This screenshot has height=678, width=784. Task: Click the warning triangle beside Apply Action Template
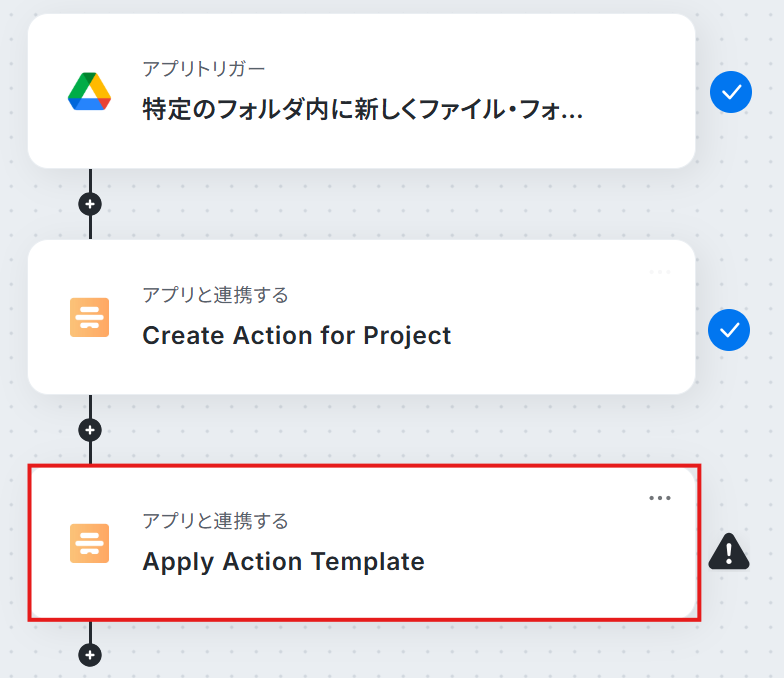729,551
